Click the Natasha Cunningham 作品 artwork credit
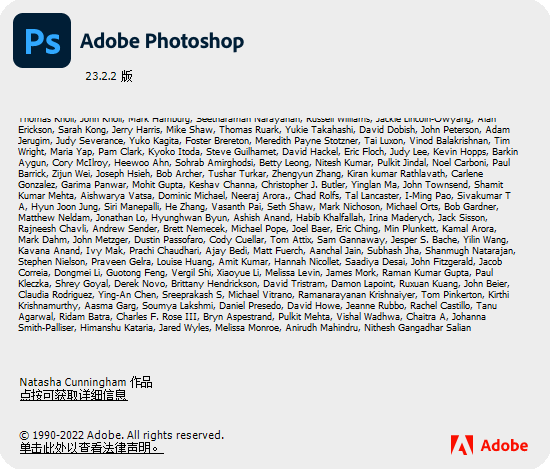550x469 pixels. [x=86, y=382]
